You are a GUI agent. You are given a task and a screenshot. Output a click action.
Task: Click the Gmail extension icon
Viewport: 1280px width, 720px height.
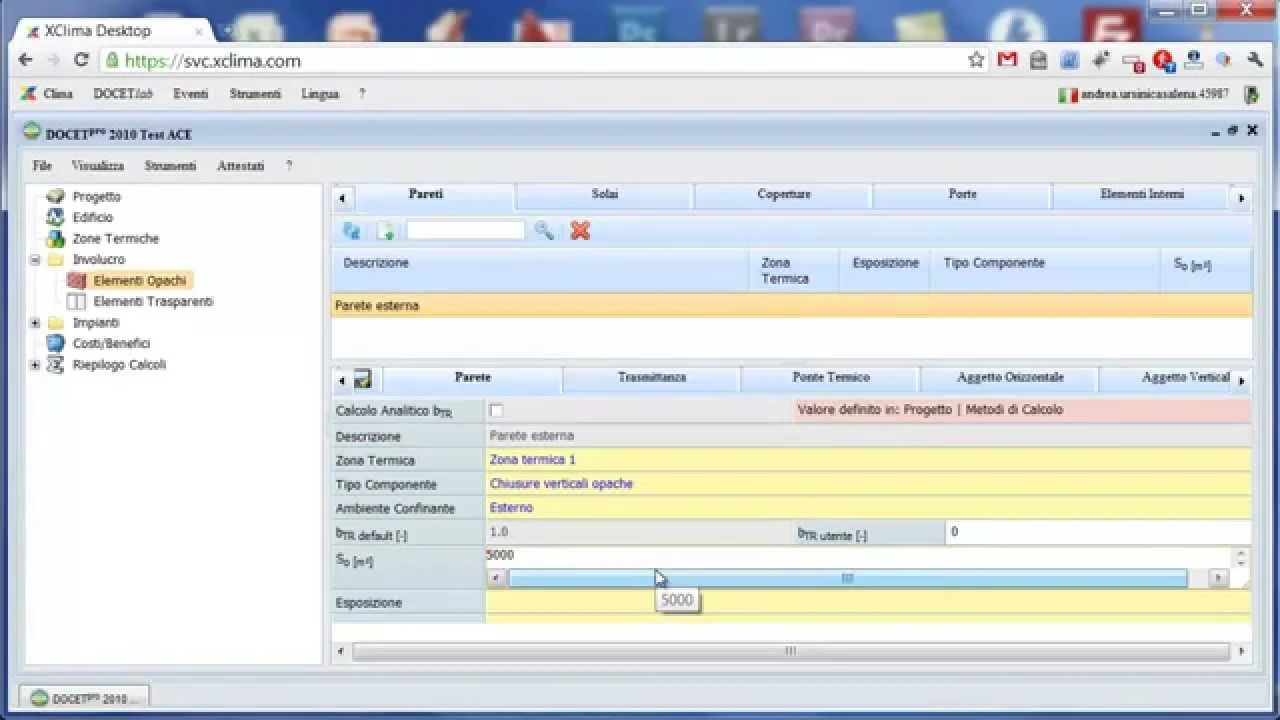click(1007, 60)
